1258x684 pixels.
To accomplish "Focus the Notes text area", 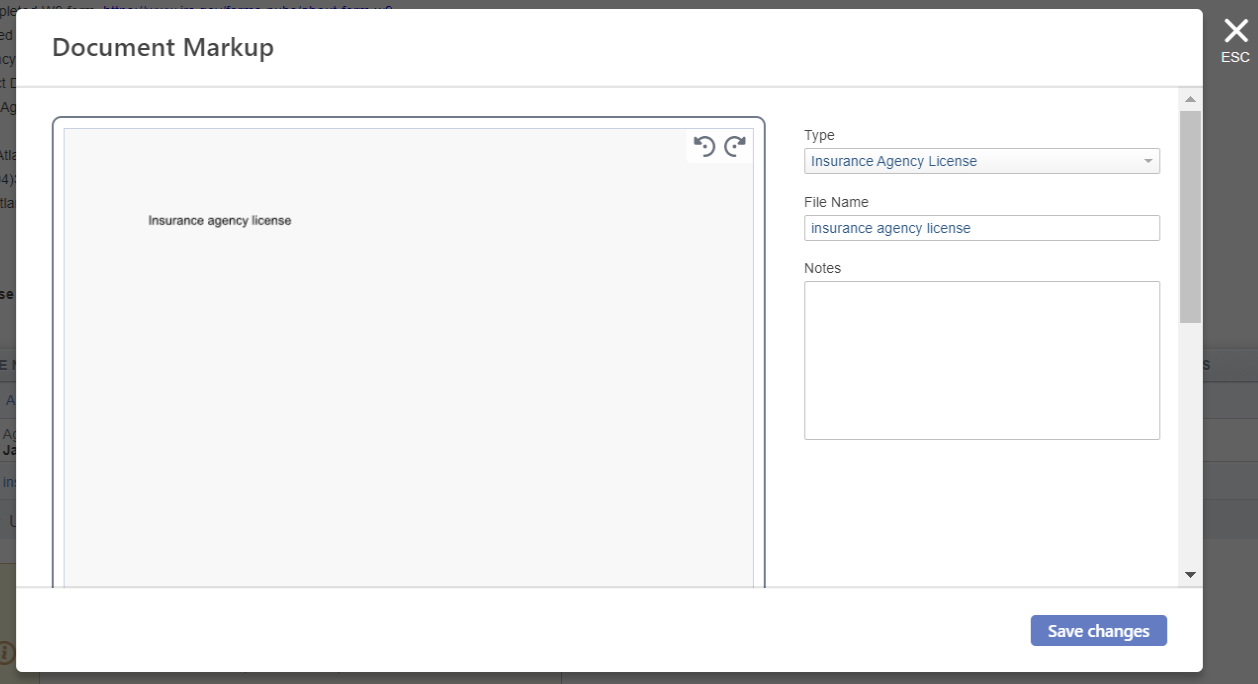I will click(x=981, y=360).
